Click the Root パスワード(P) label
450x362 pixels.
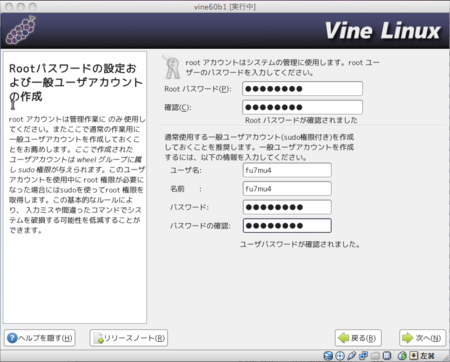coord(198,89)
